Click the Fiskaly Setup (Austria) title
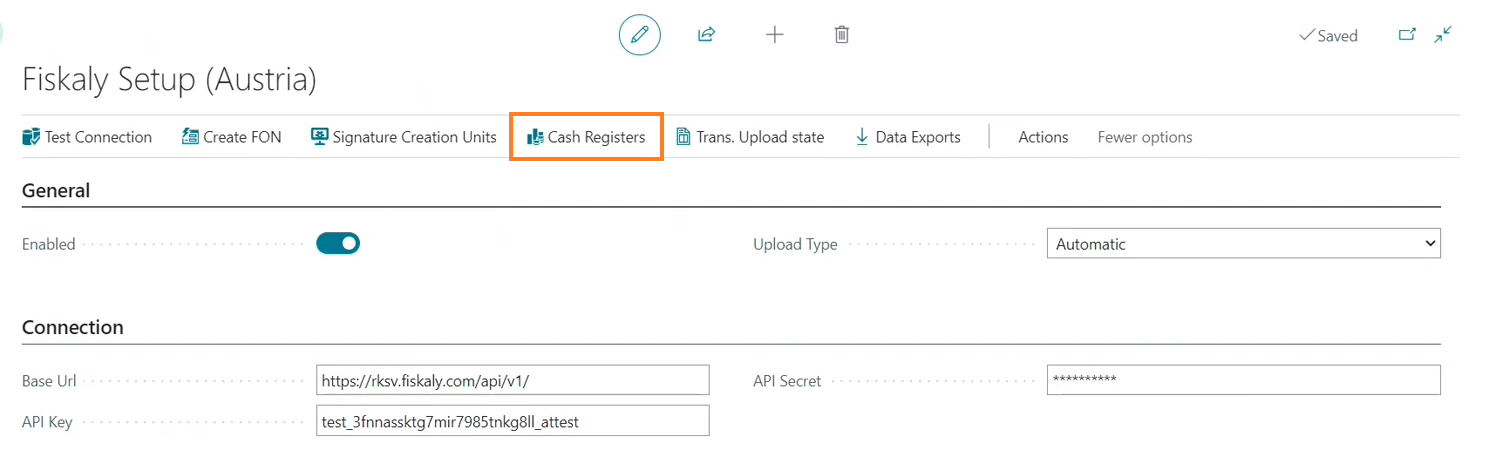 (x=169, y=79)
